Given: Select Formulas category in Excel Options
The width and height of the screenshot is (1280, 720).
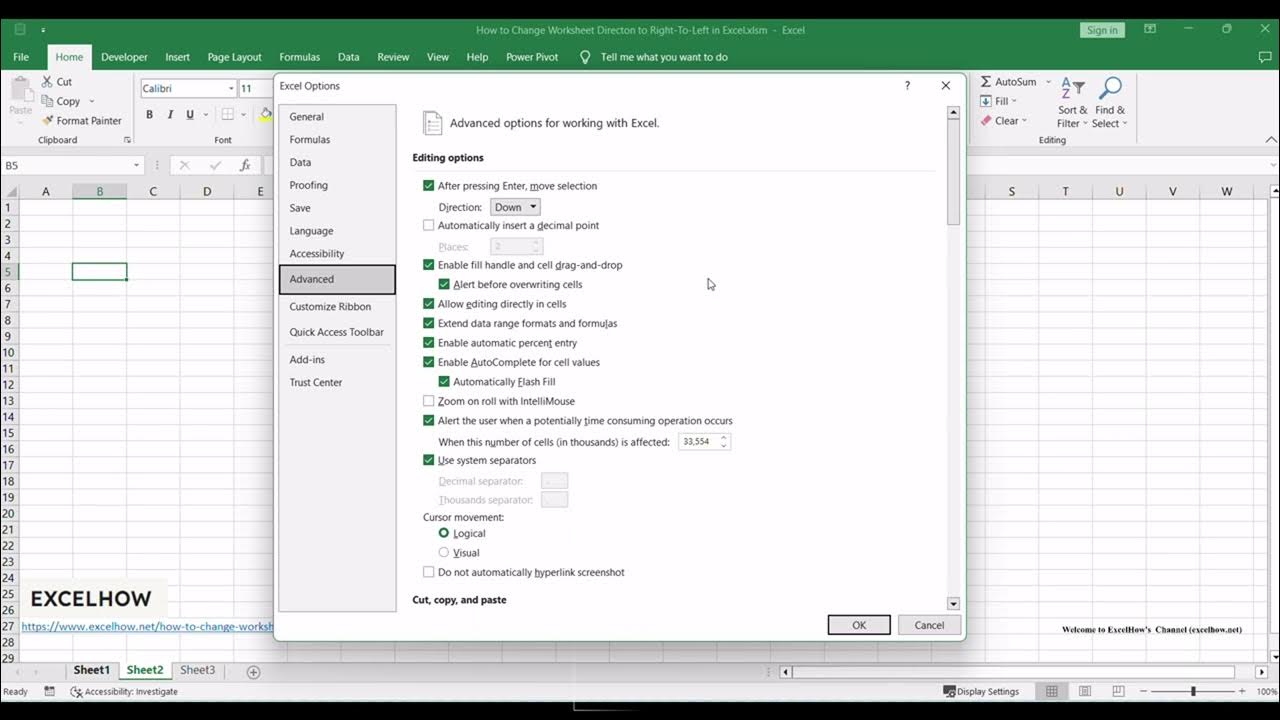Looking at the screenshot, I should (x=337, y=140).
